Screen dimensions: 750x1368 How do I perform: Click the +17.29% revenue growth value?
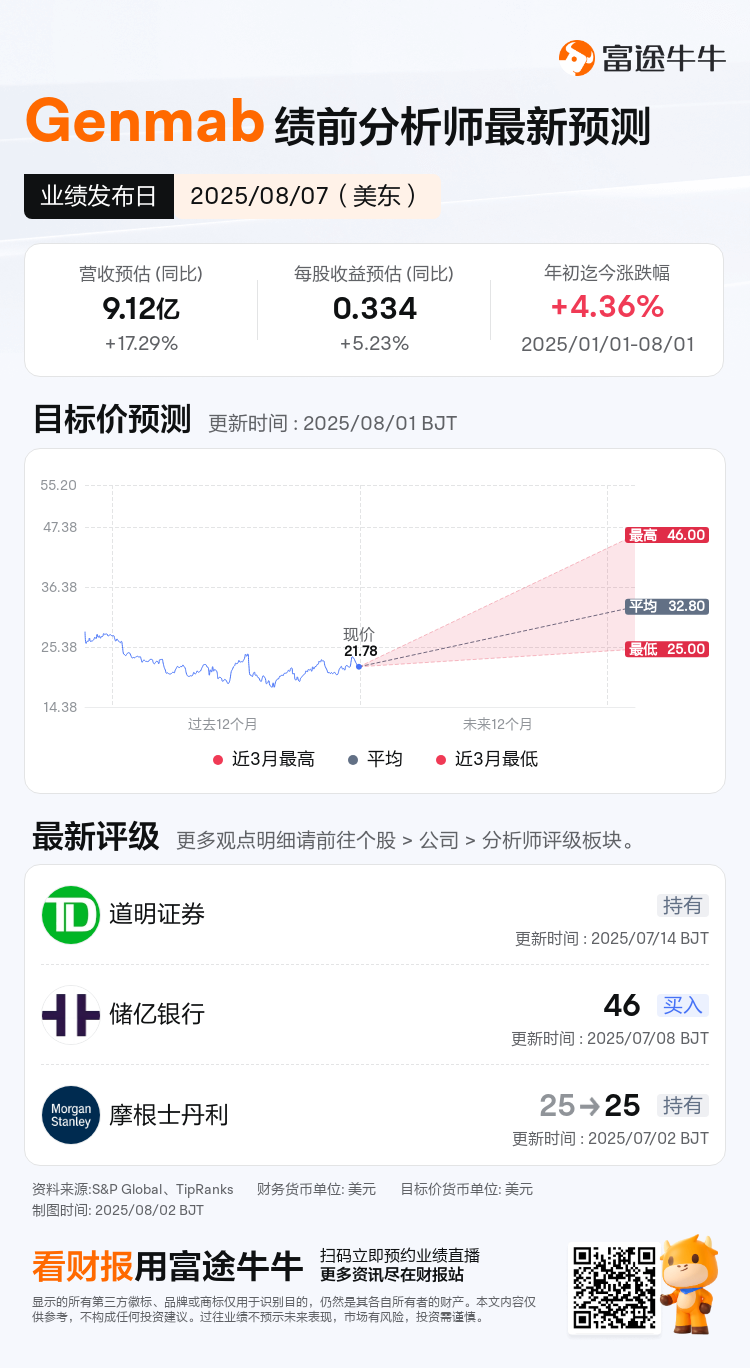141,344
